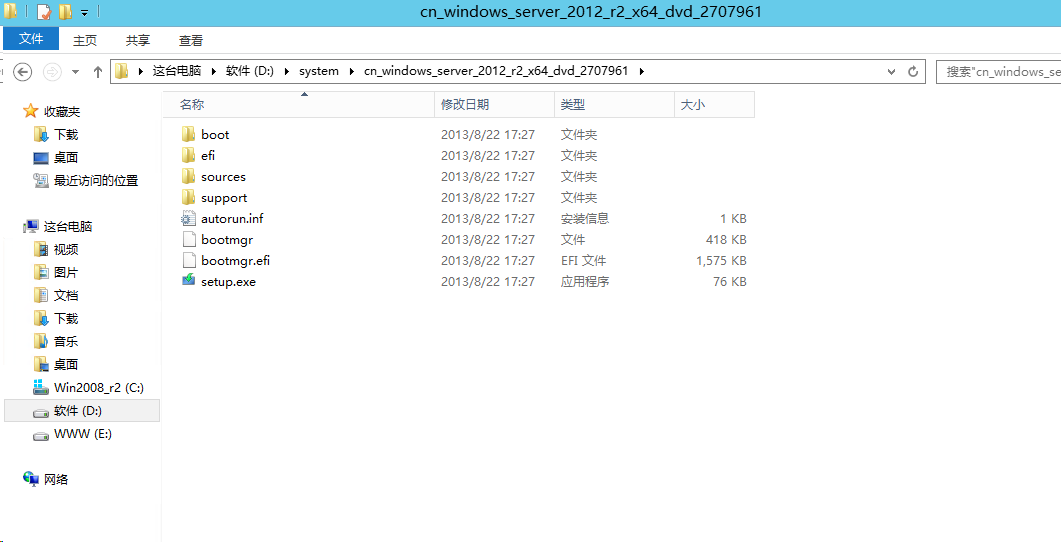Click the search box for this folder

(x=999, y=71)
